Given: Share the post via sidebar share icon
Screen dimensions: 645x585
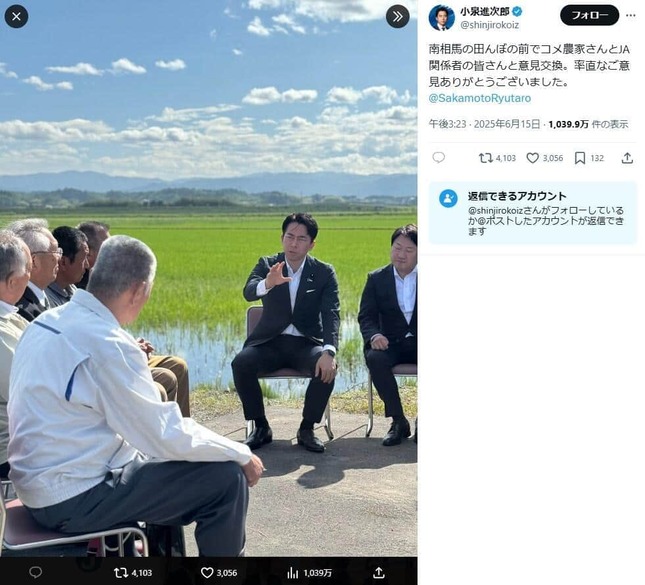Looking at the screenshot, I should click(627, 158).
